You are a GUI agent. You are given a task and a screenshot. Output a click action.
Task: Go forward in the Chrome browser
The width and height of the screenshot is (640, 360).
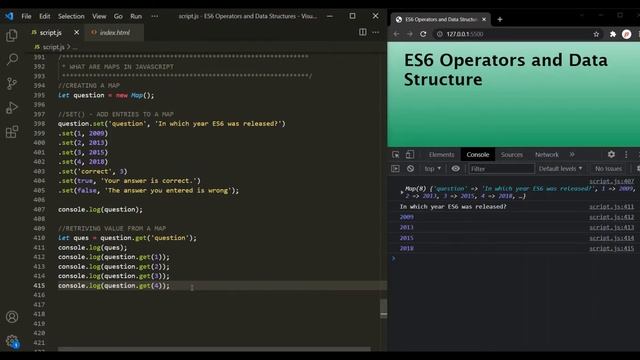tap(409, 34)
